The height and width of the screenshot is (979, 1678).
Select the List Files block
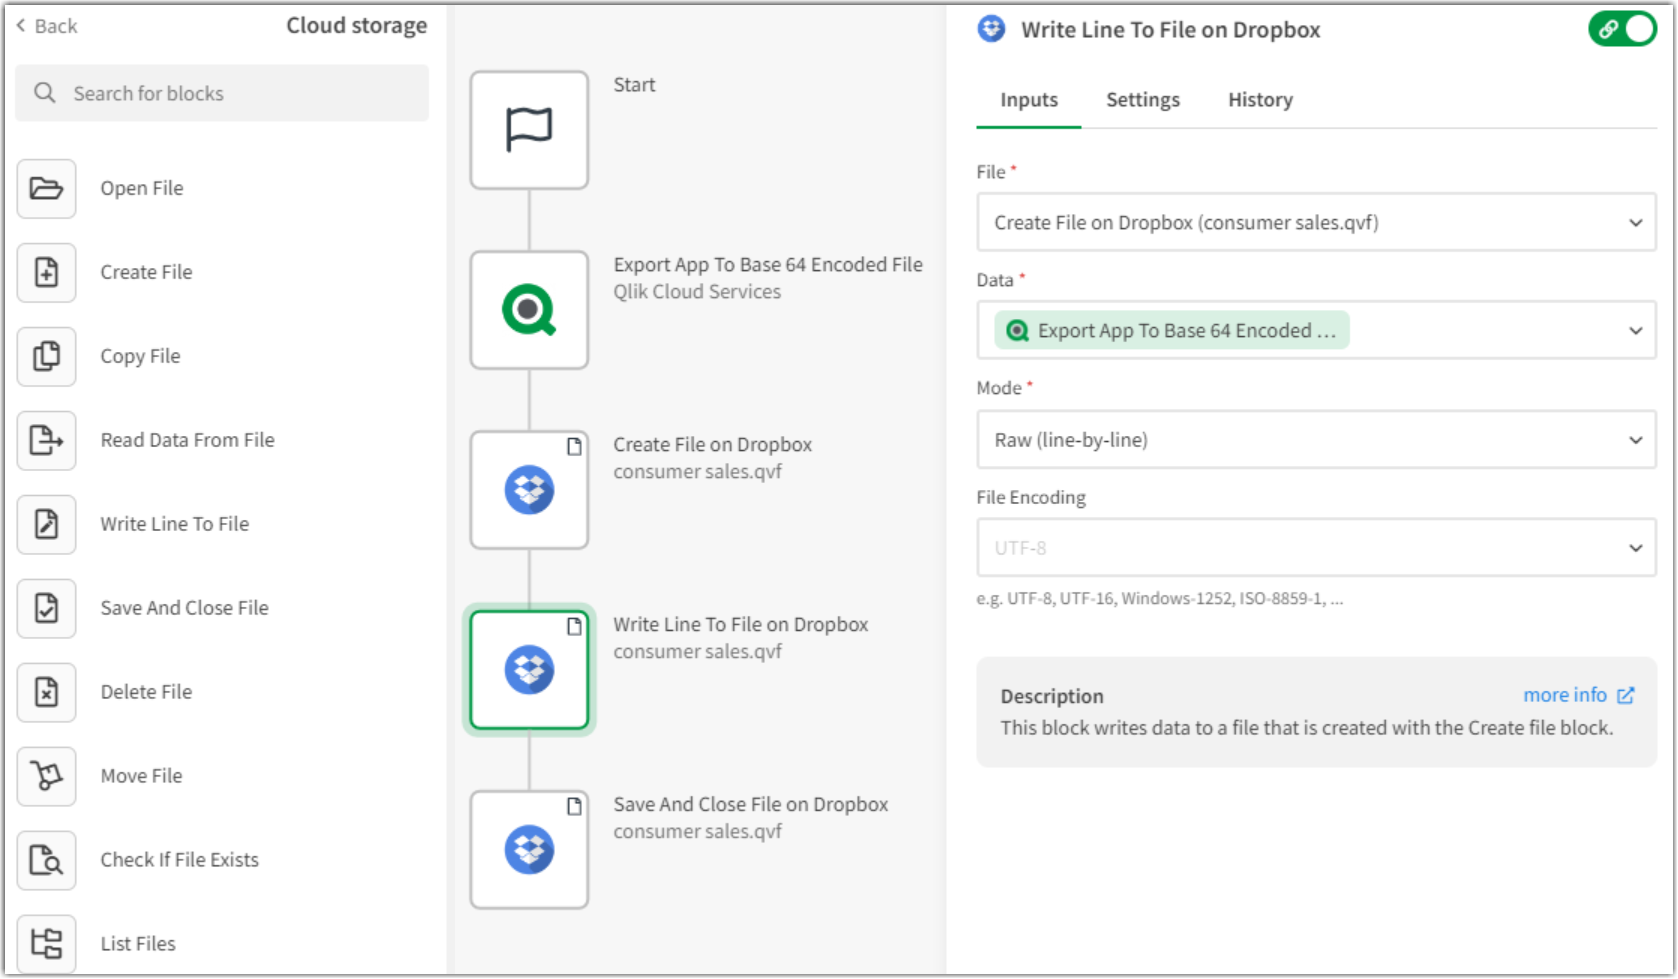[137, 943]
